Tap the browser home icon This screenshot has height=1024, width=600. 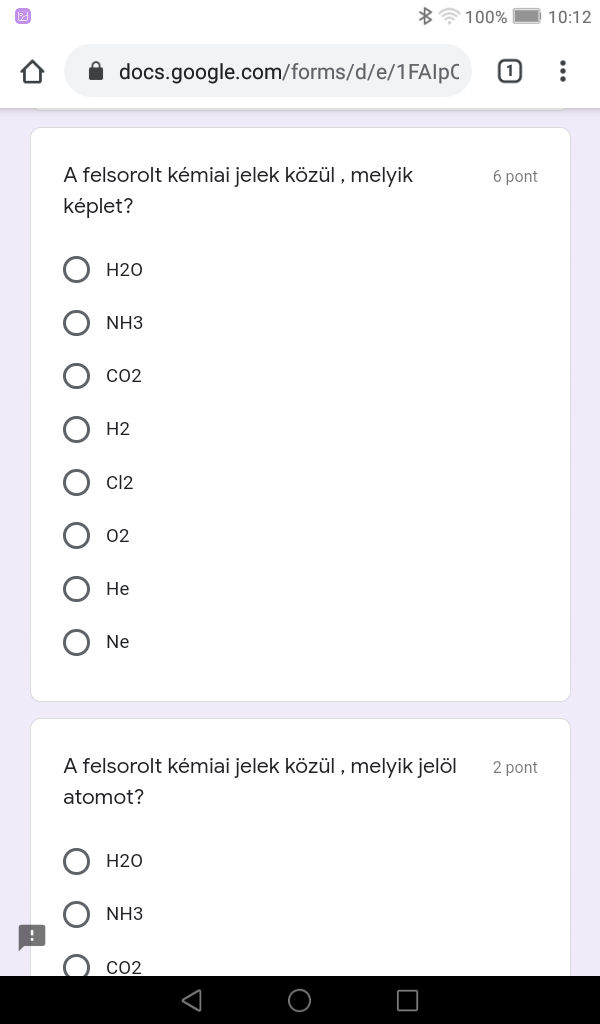click(x=33, y=71)
